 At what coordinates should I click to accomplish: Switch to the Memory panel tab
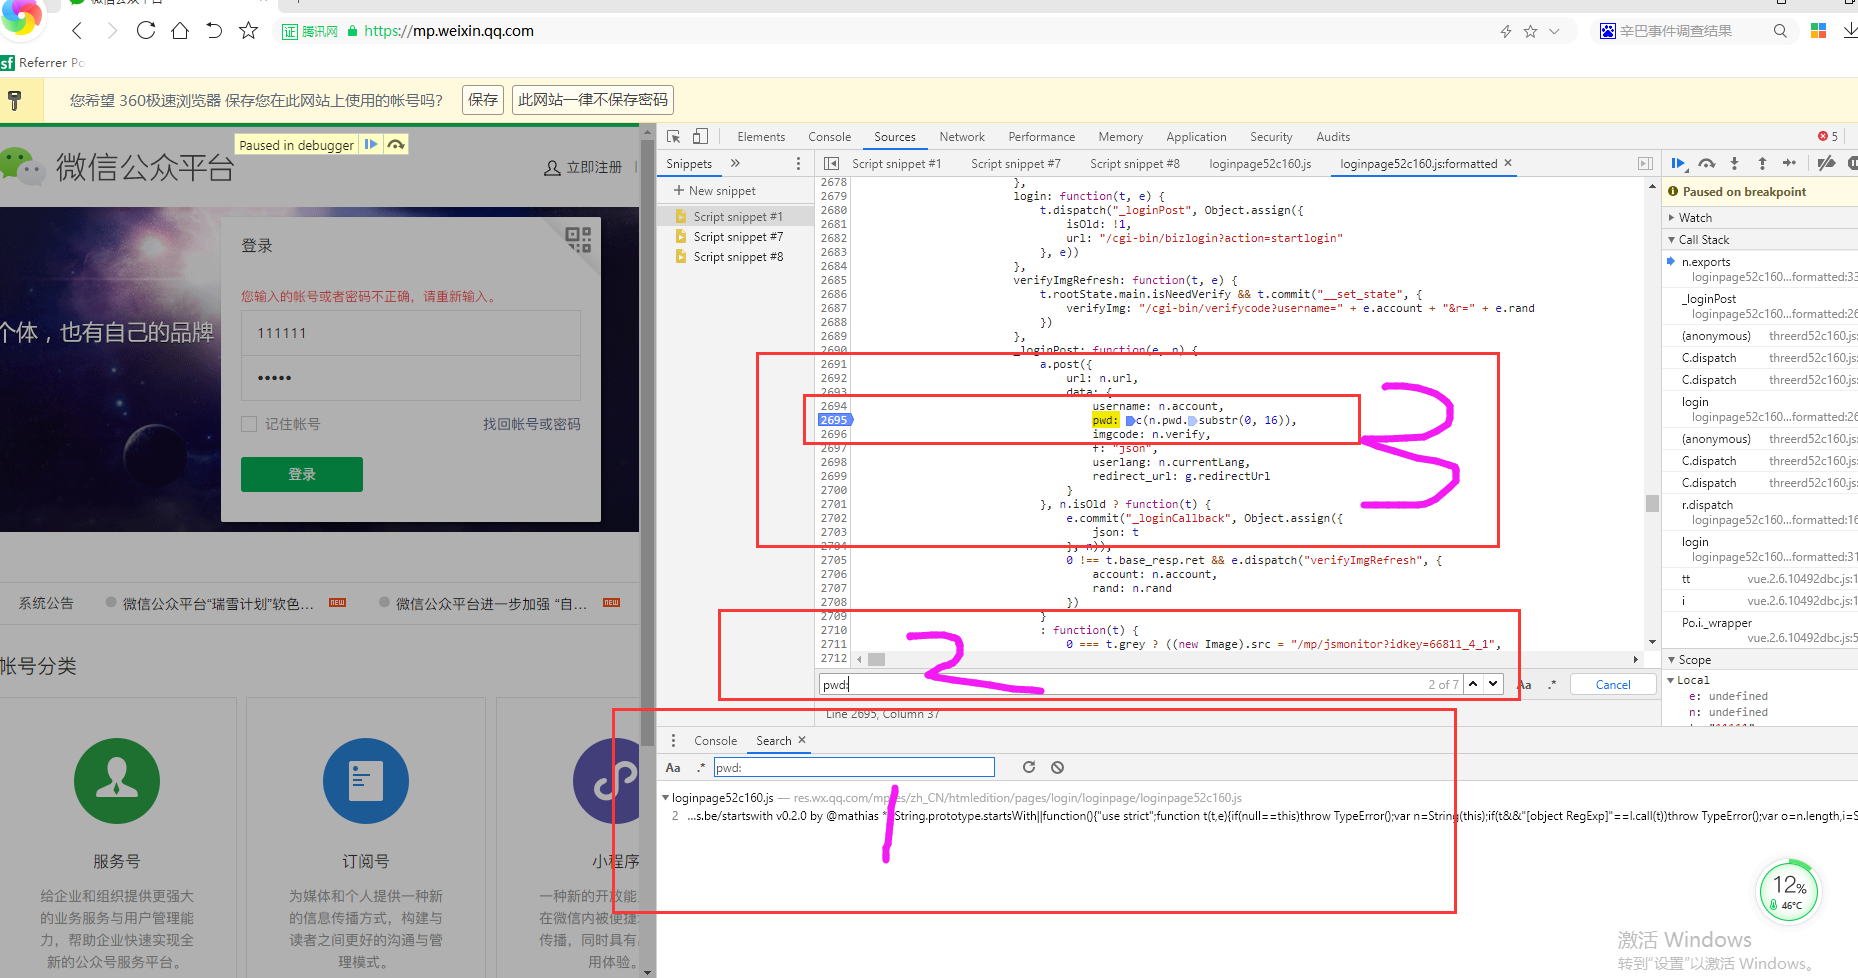pyautogui.click(x=1120, y=137)
